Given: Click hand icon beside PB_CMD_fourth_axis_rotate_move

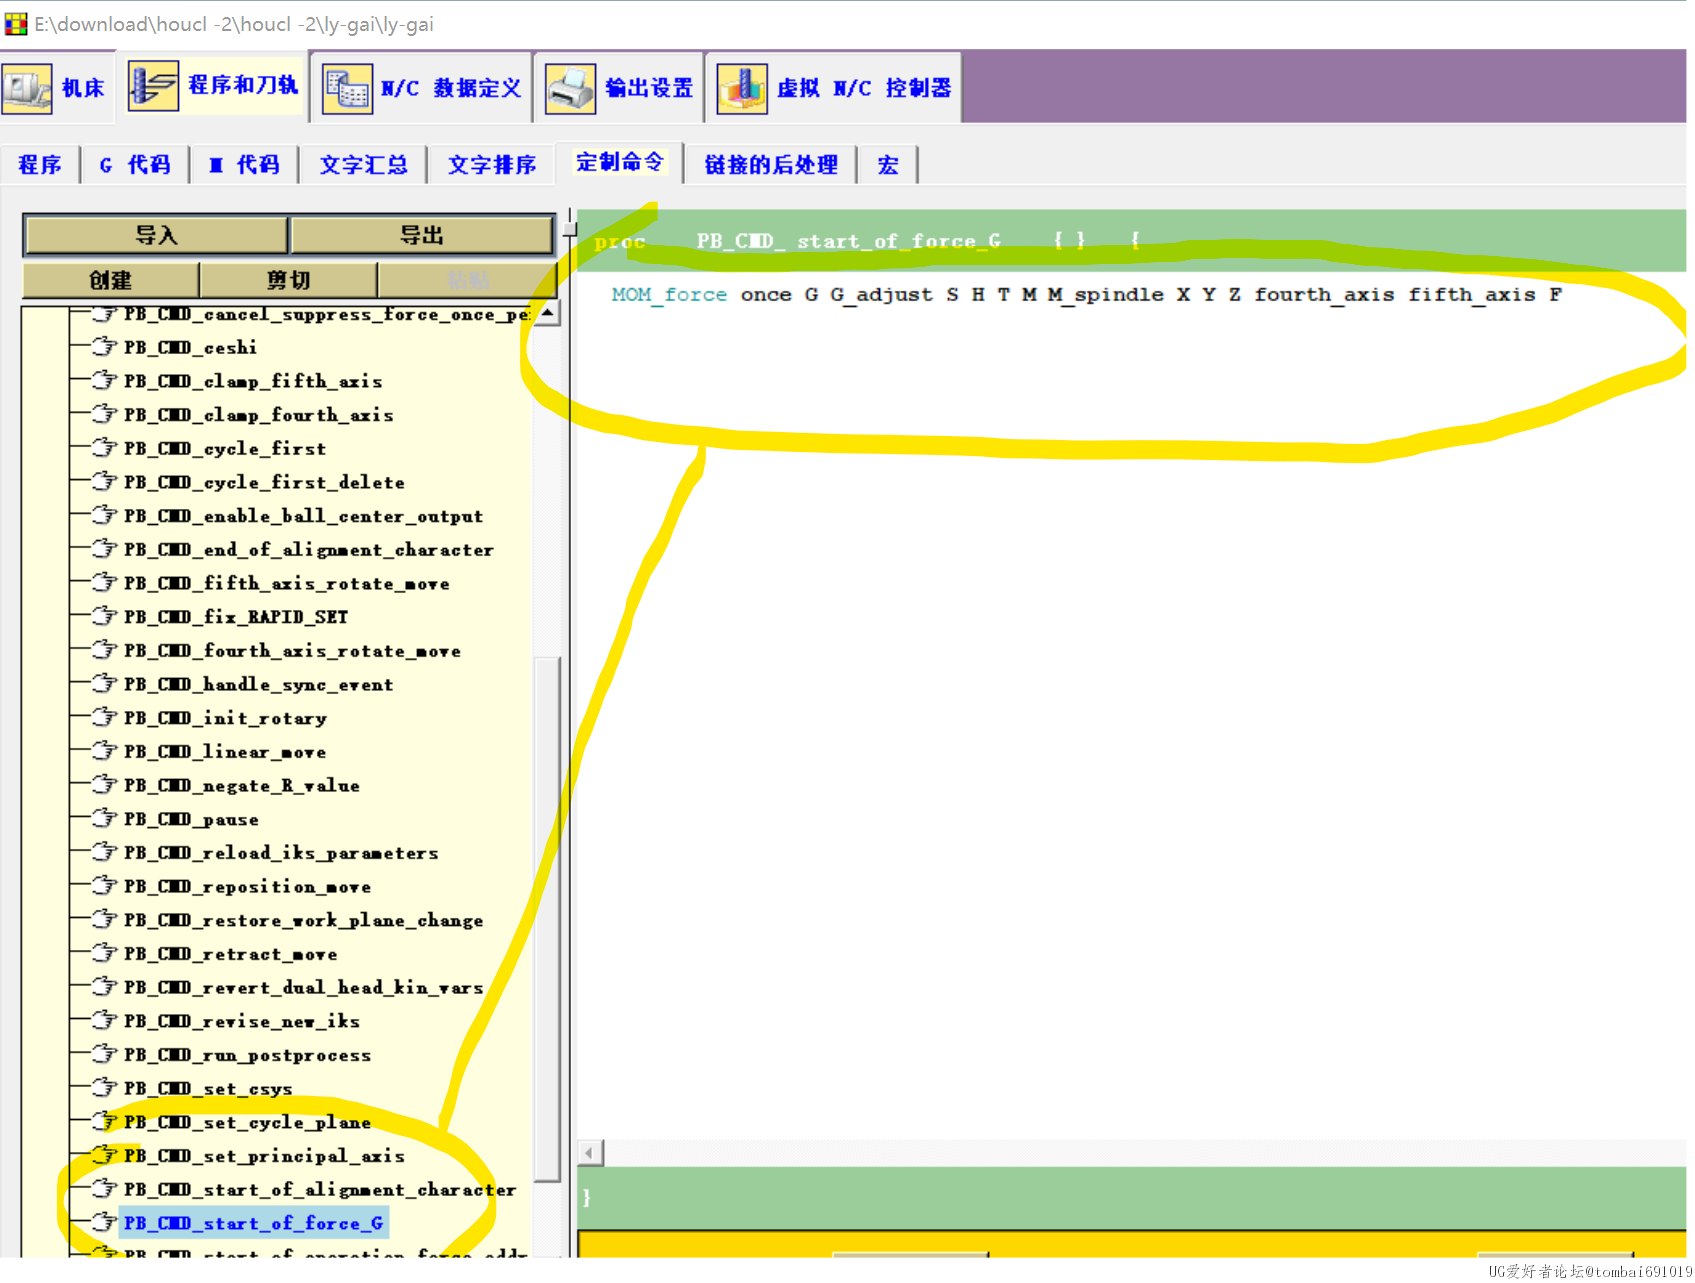Looking at the screenshot, I should coord(104,650).
